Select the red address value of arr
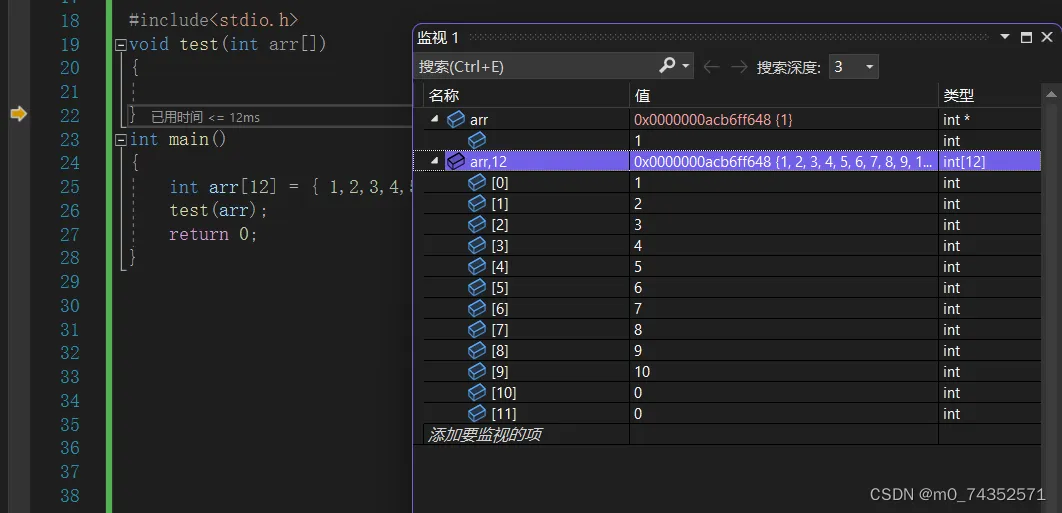 point(713,120)
